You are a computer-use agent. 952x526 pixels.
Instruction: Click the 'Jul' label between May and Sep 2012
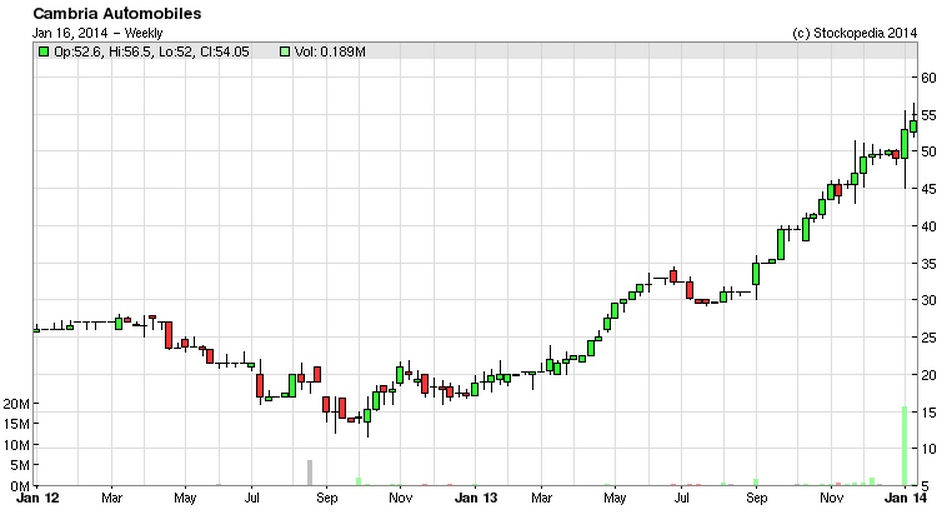click(x=251, y=499)
